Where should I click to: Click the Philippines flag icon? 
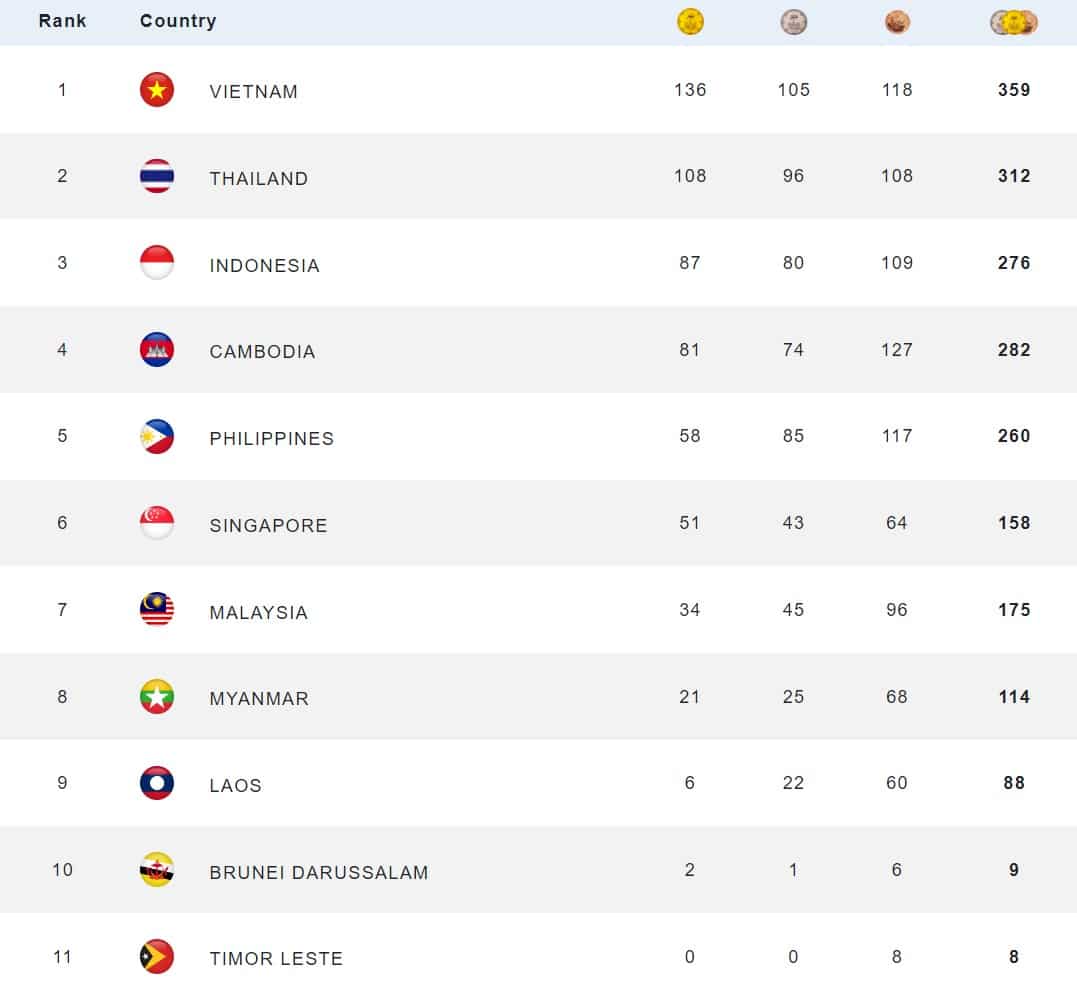pos(157,436)
